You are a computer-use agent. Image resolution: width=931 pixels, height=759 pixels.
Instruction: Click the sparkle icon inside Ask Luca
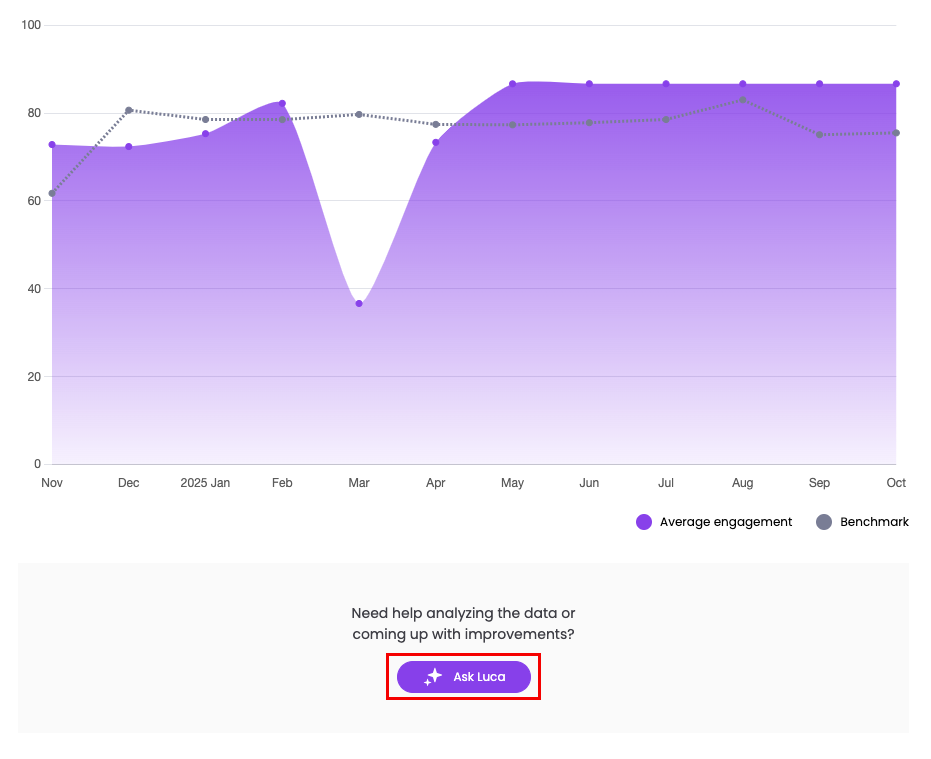[433, 677]
